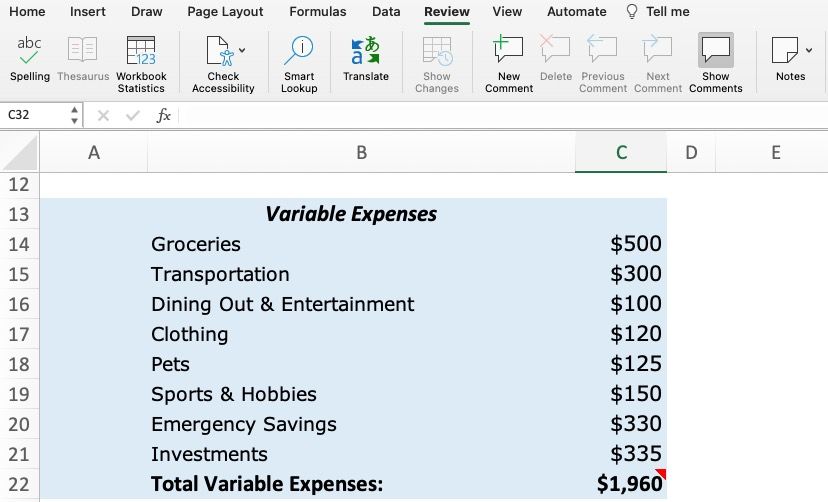Go to Next Comment

click(657, 64)
